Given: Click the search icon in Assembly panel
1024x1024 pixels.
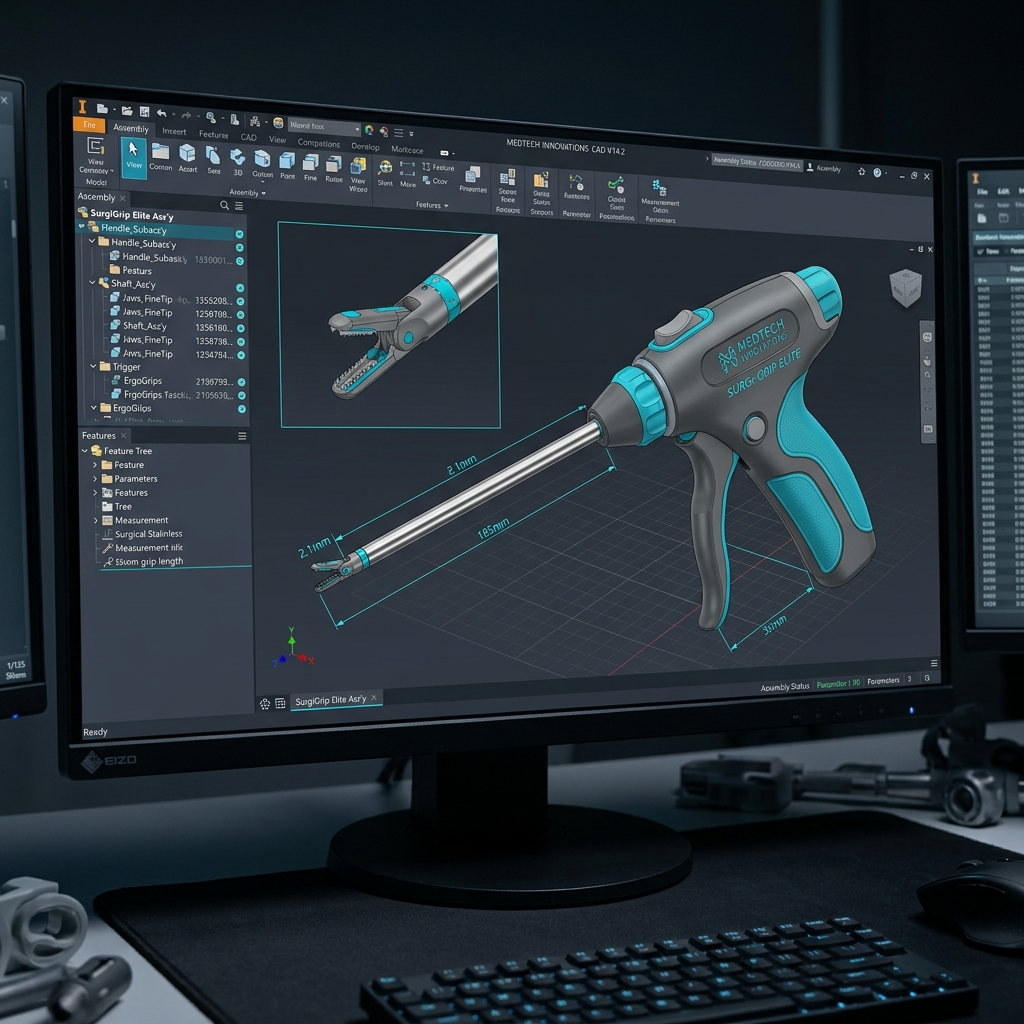Looking at the screenshot, I should pyautogui.click(x=224, y=205).
